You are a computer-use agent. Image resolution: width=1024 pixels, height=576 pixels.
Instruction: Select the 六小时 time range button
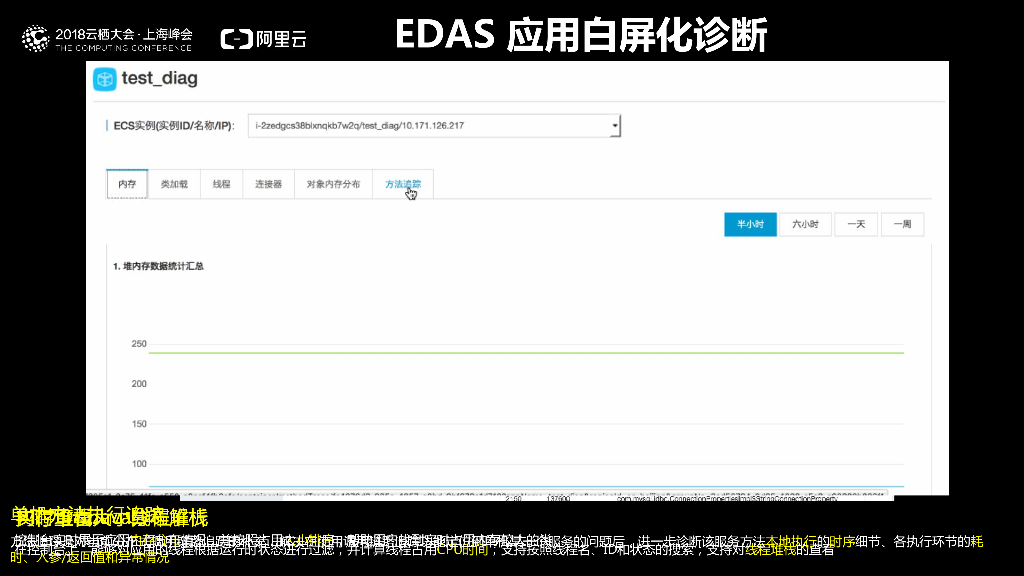[805, 224]
